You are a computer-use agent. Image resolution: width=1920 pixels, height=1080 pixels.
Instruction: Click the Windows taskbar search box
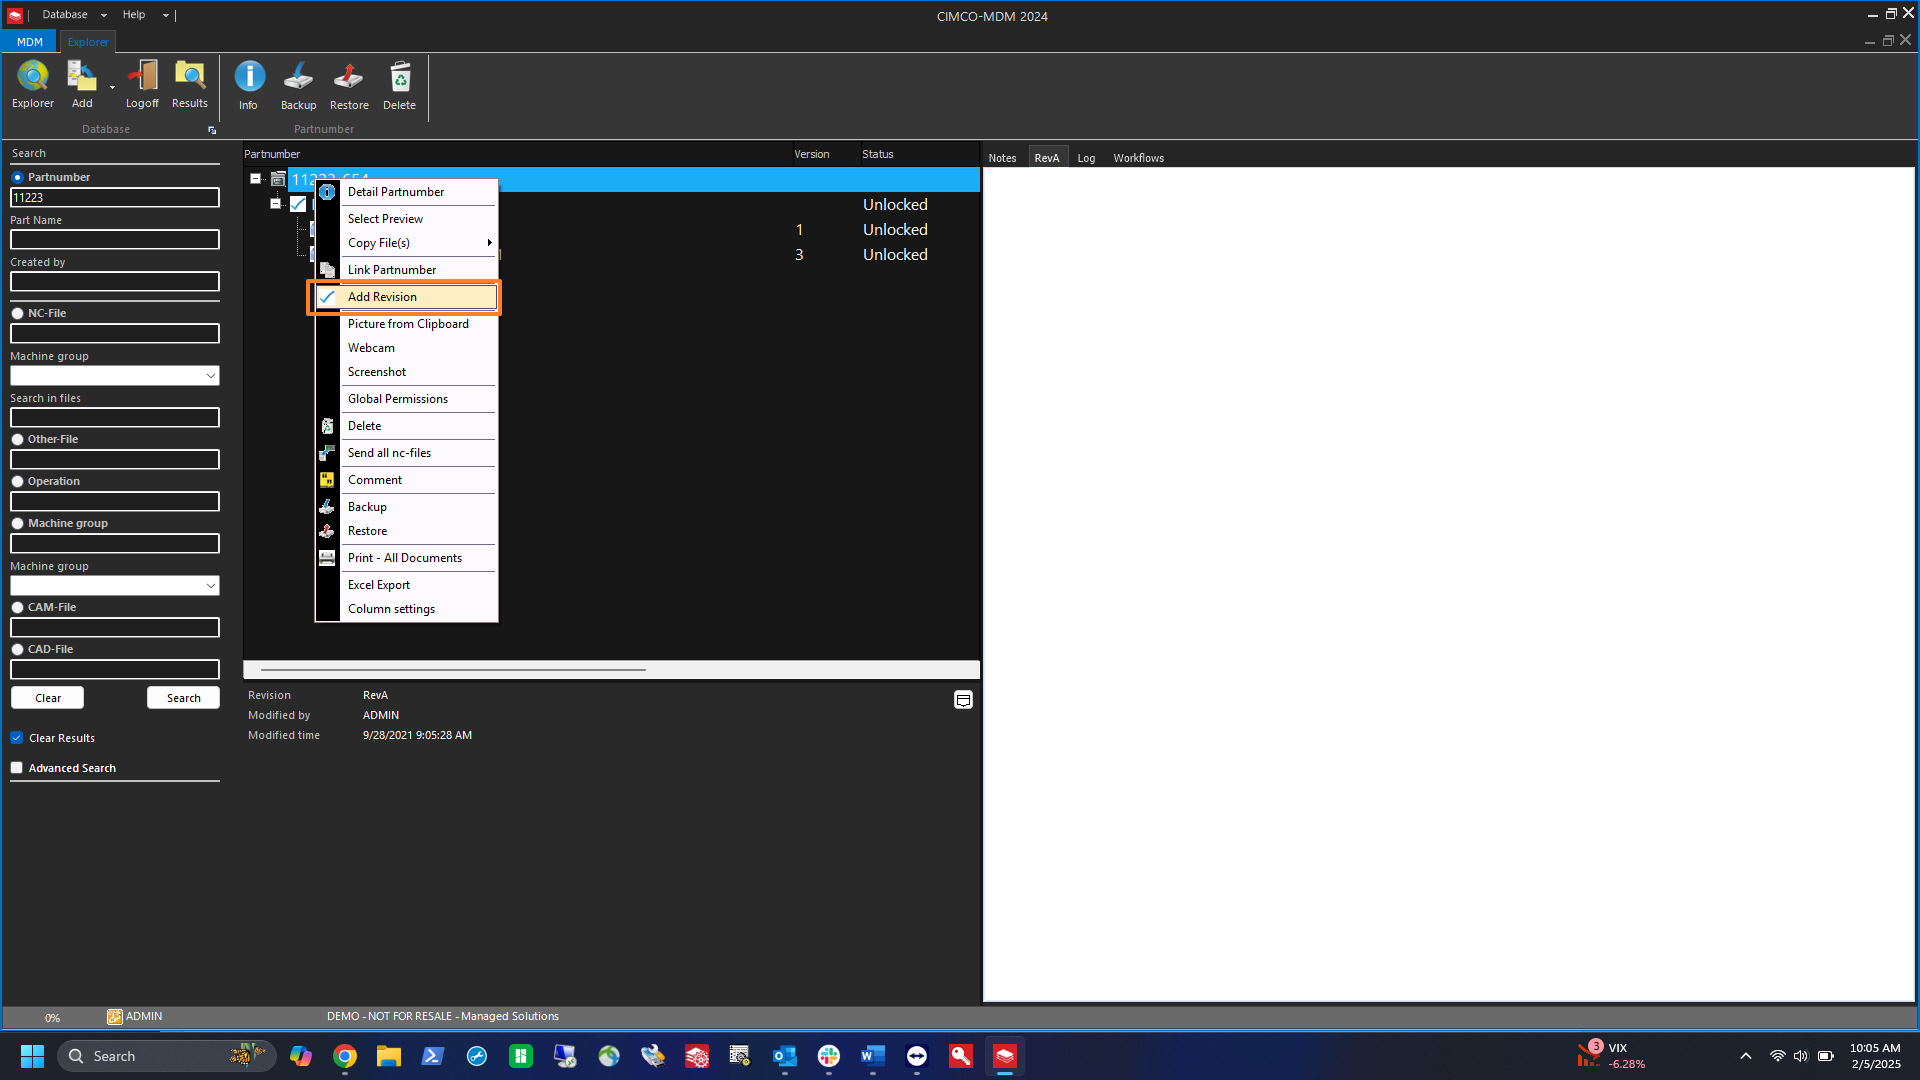pos(166,1056)
